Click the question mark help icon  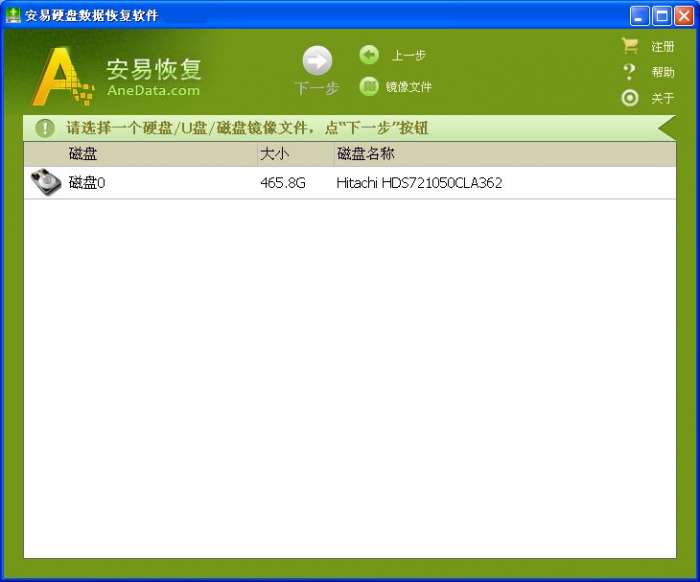pos(629,72)
